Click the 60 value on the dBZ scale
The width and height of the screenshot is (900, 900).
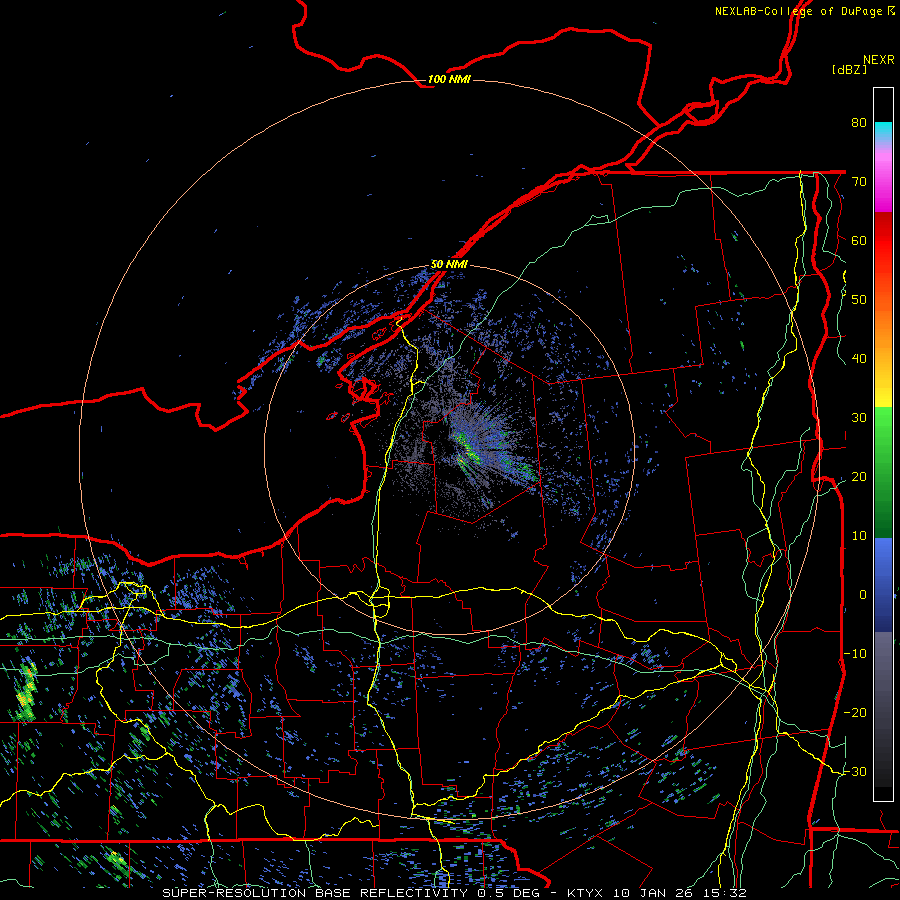coord(859,240)
